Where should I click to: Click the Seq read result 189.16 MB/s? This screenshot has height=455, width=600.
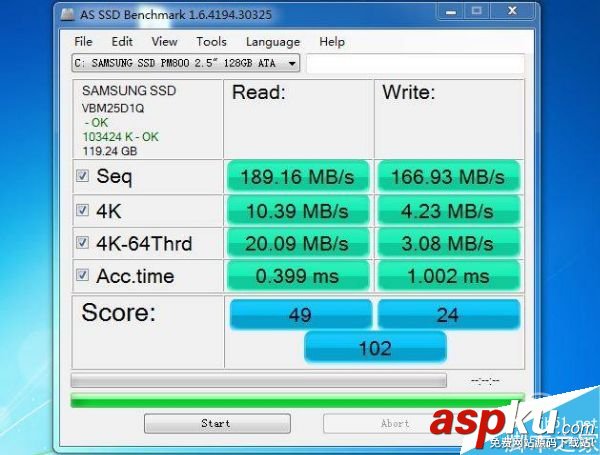tap(298, 176)
